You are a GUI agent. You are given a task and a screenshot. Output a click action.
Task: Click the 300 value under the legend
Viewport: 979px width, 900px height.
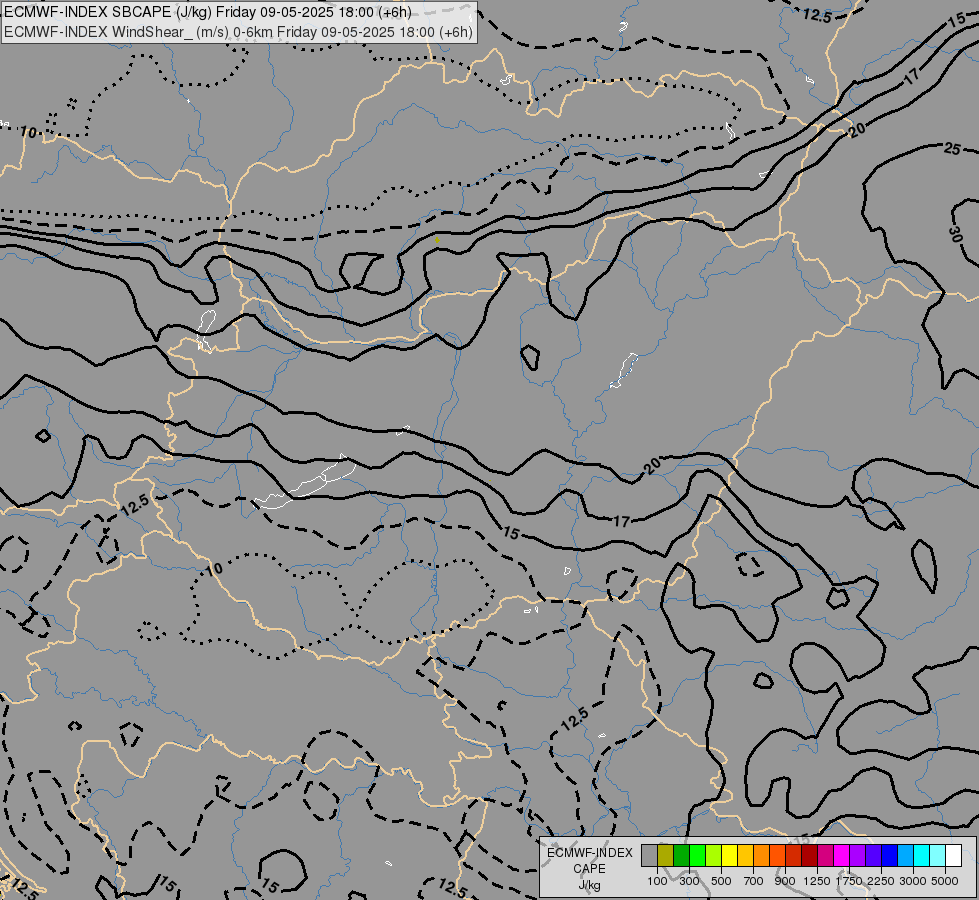689,881
